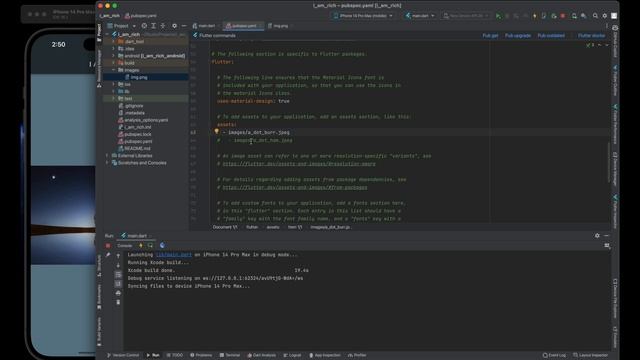
Task: Click red Stop icon in Run panel
Action: (x=108, y=246)
